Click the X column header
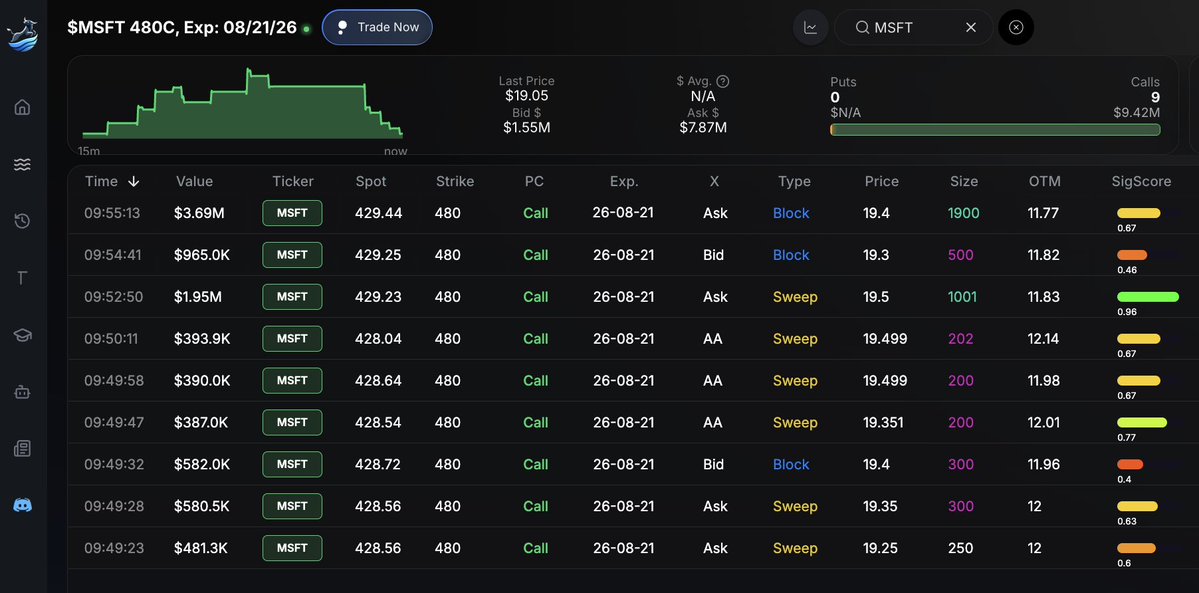This screenshot has height=593, width=1199. pyautogui.click(x=714, y=181)
